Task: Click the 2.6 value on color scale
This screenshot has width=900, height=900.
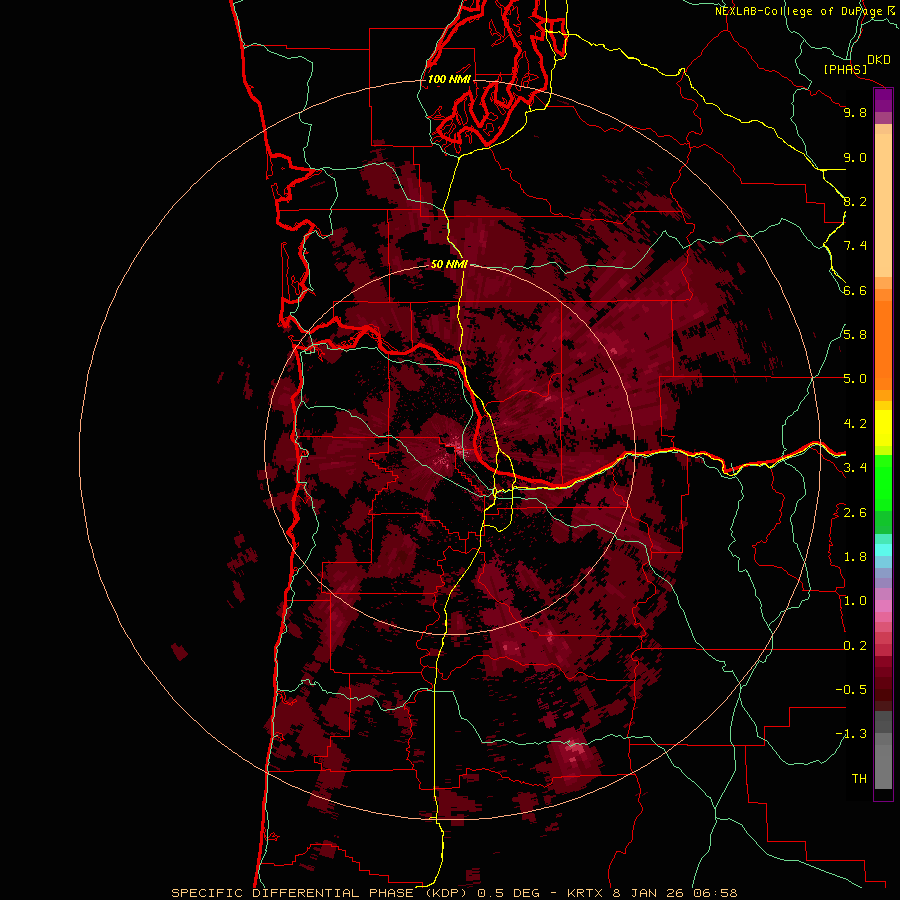Action: coord(855,513)
